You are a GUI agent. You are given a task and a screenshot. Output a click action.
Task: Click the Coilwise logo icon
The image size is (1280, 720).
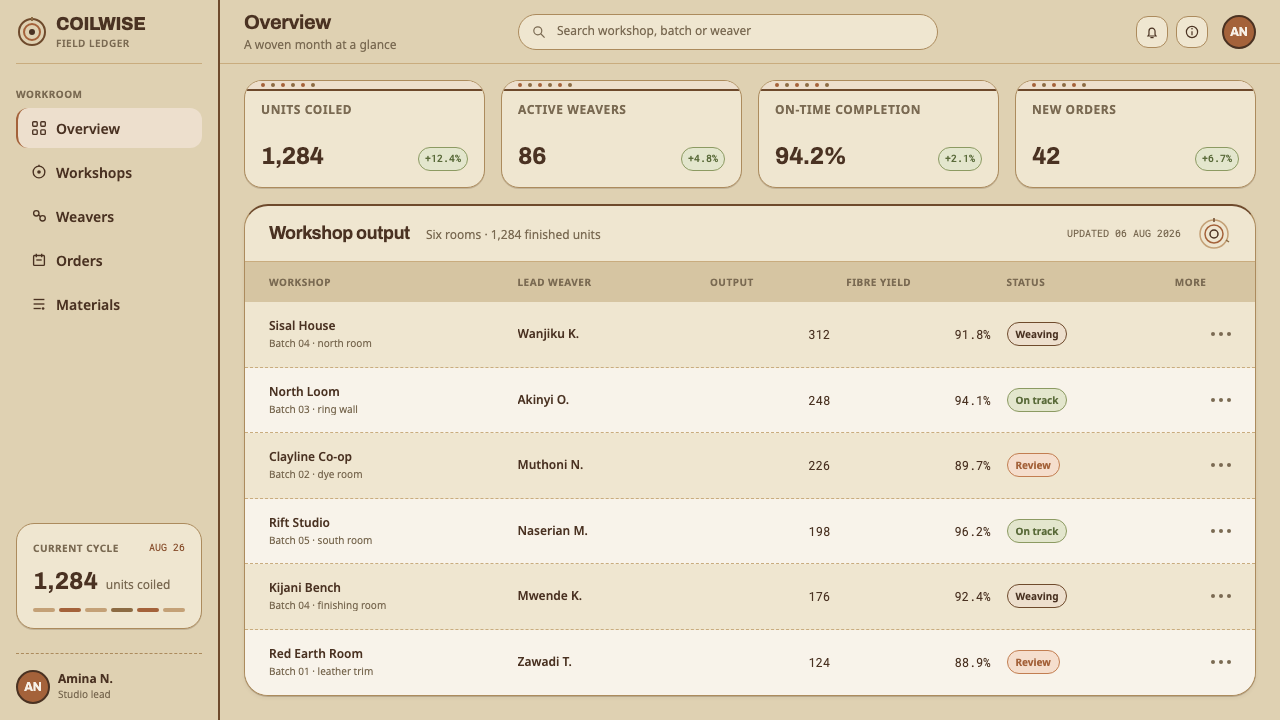coord(32,32)
